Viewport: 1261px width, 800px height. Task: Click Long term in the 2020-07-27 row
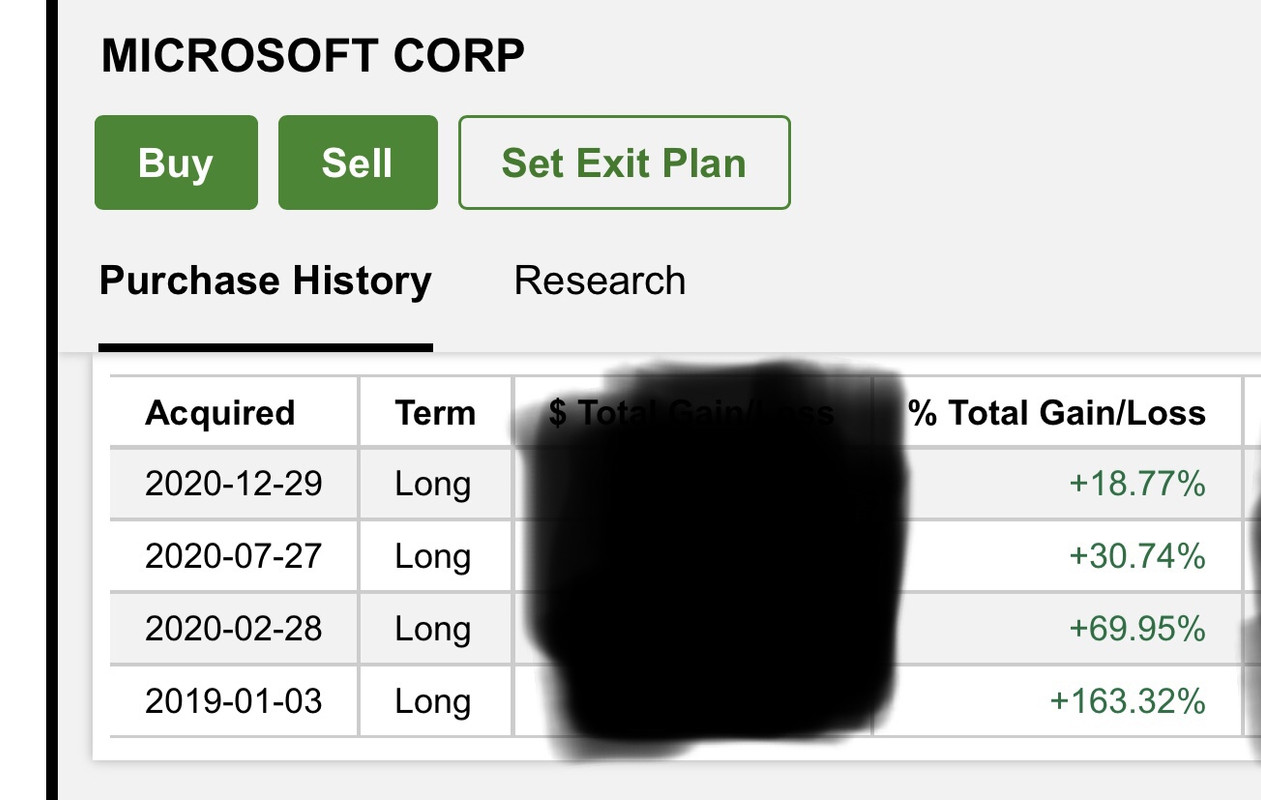pos(432,556)
